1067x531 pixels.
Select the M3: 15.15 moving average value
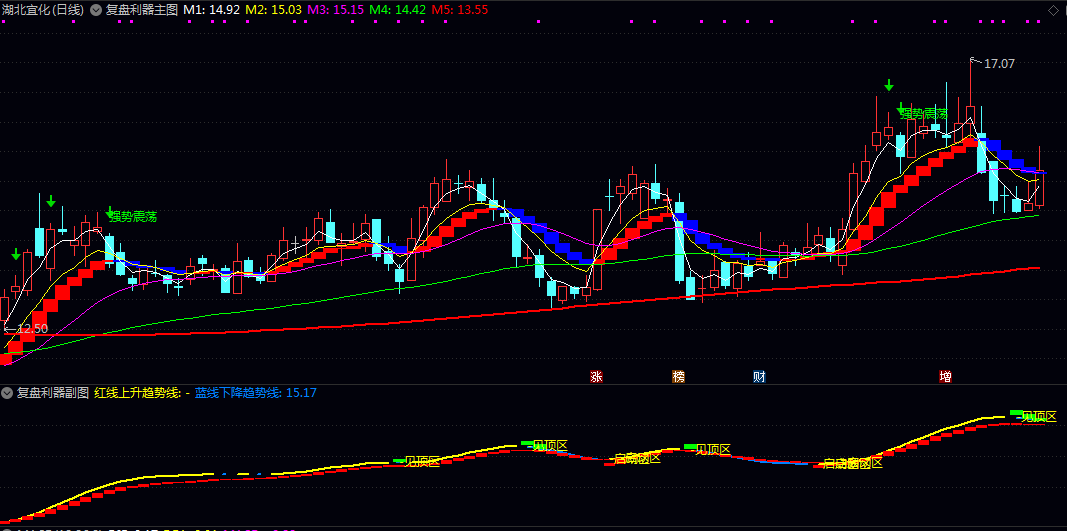click(x=335, y=10)
